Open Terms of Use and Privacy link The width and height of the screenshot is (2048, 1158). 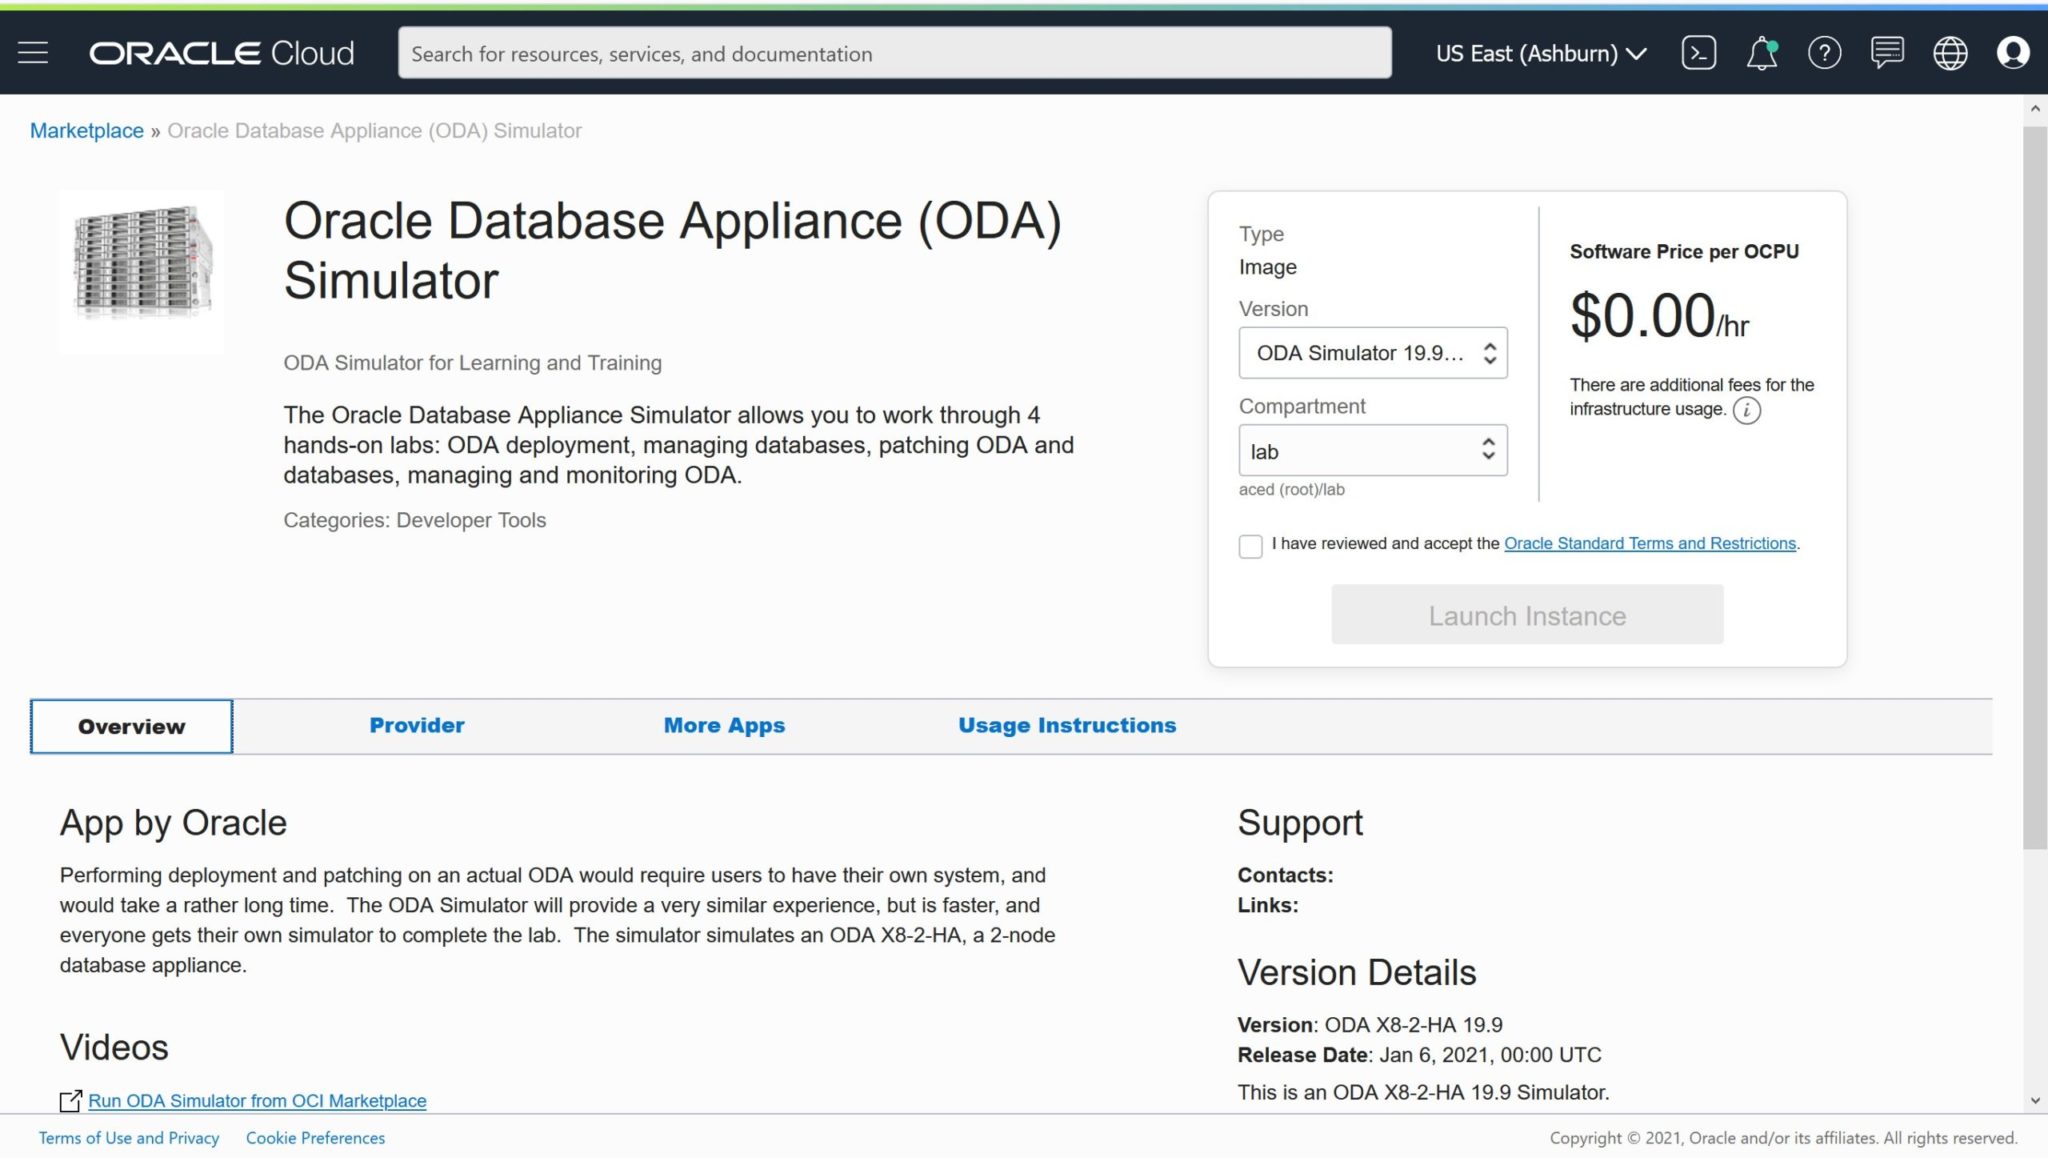pos(129,1138)
